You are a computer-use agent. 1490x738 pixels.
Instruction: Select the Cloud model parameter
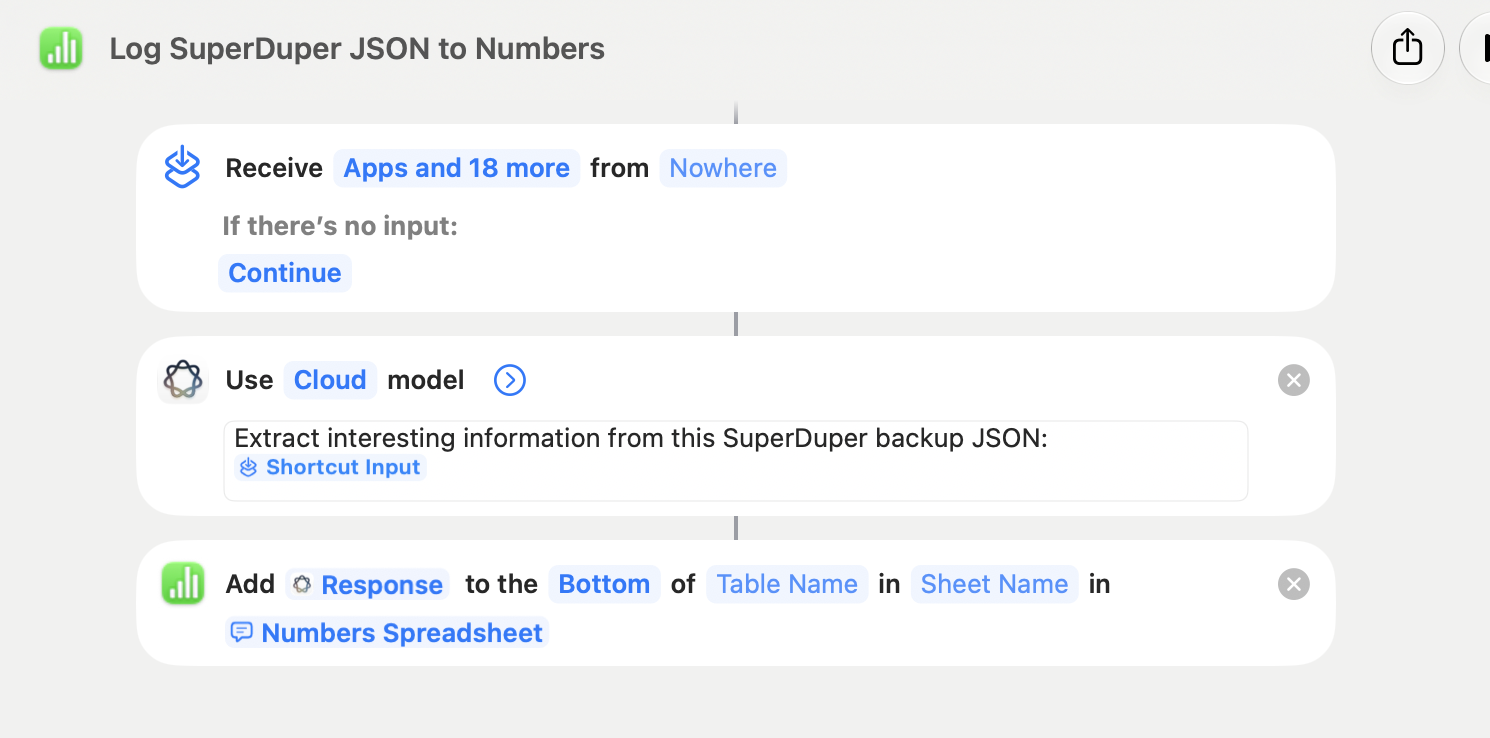330,380
